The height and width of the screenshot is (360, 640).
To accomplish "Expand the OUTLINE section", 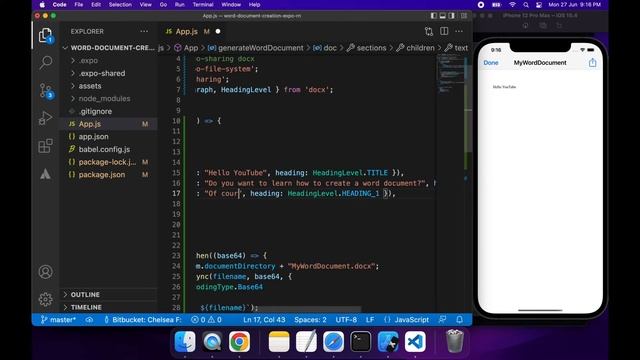I will pyautogui.click(x=108, y=295).
